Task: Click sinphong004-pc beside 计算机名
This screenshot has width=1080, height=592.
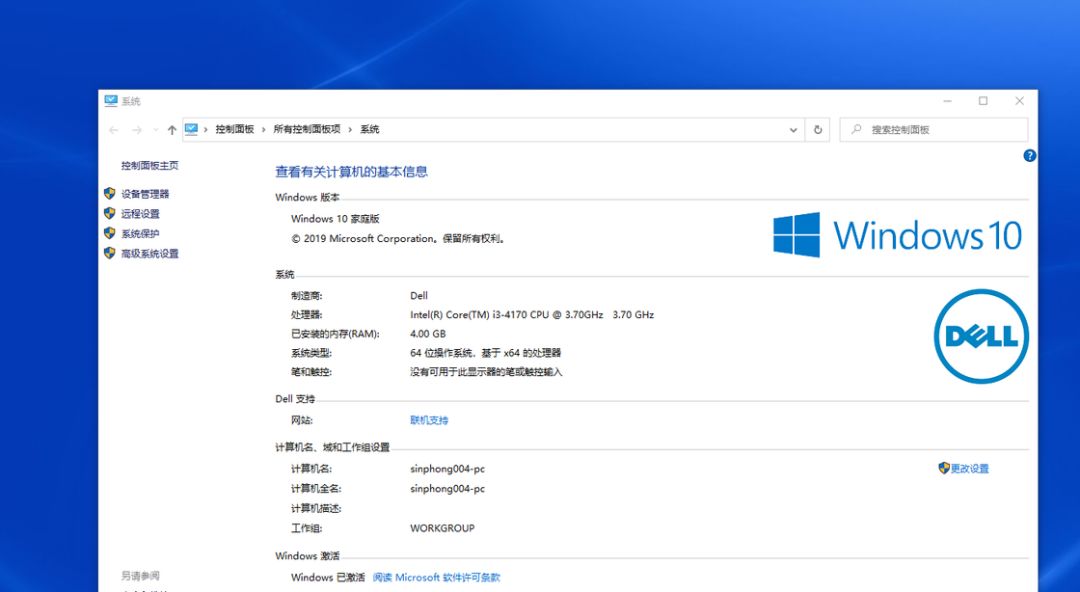Action: (x=448, y=469)
